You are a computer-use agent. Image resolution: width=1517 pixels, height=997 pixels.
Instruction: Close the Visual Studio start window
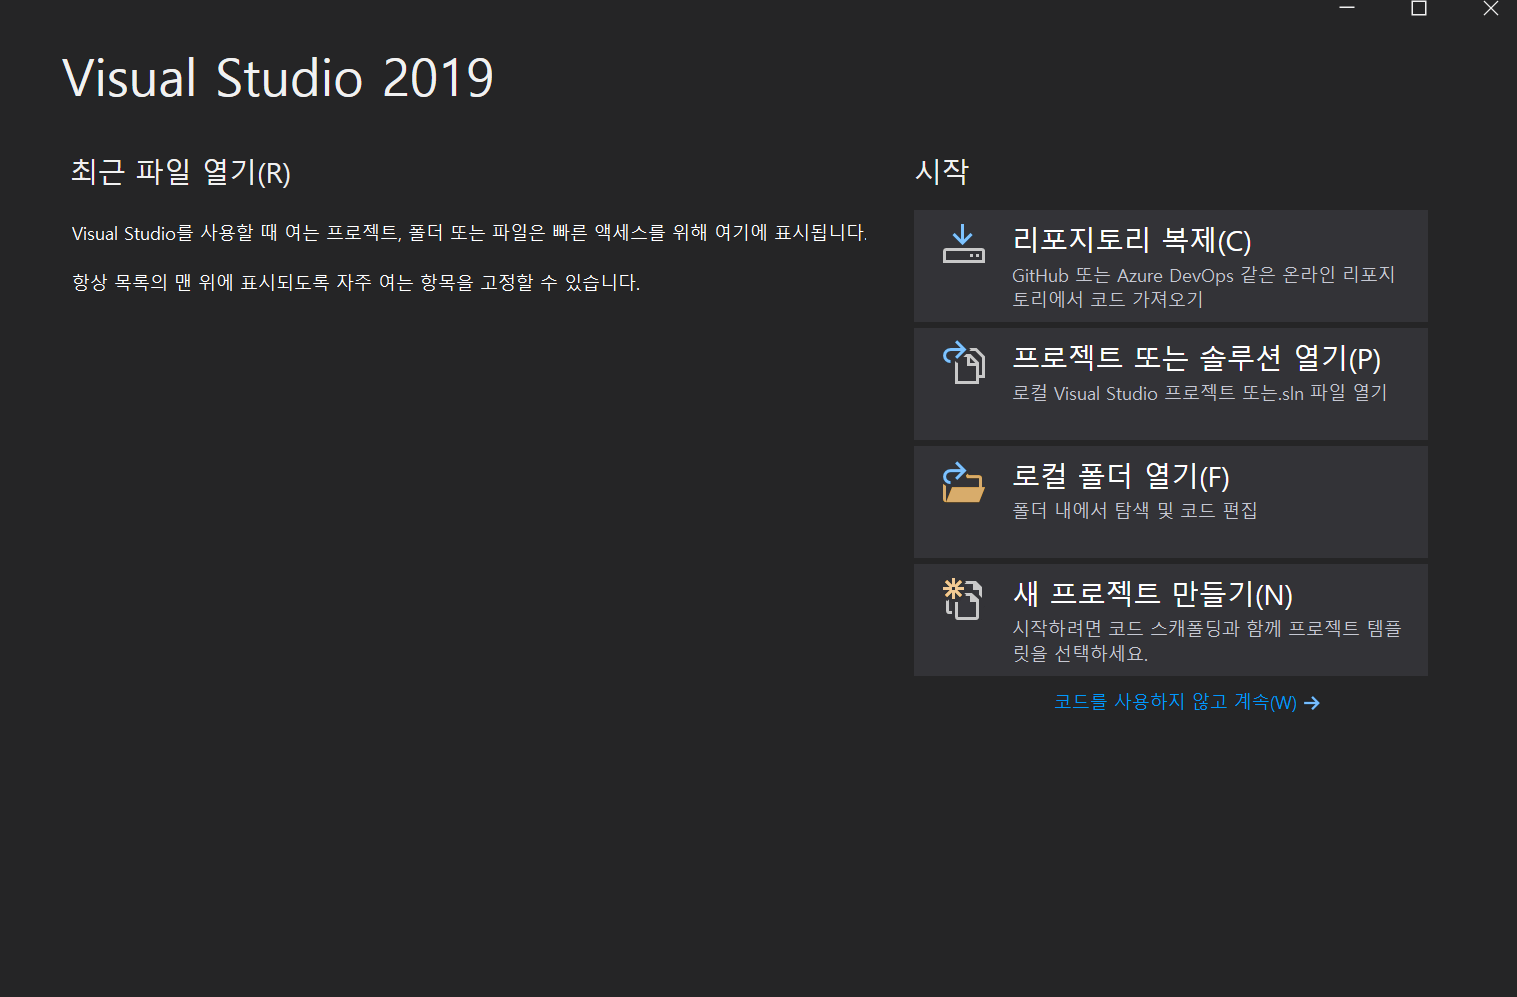(1490, 9)
